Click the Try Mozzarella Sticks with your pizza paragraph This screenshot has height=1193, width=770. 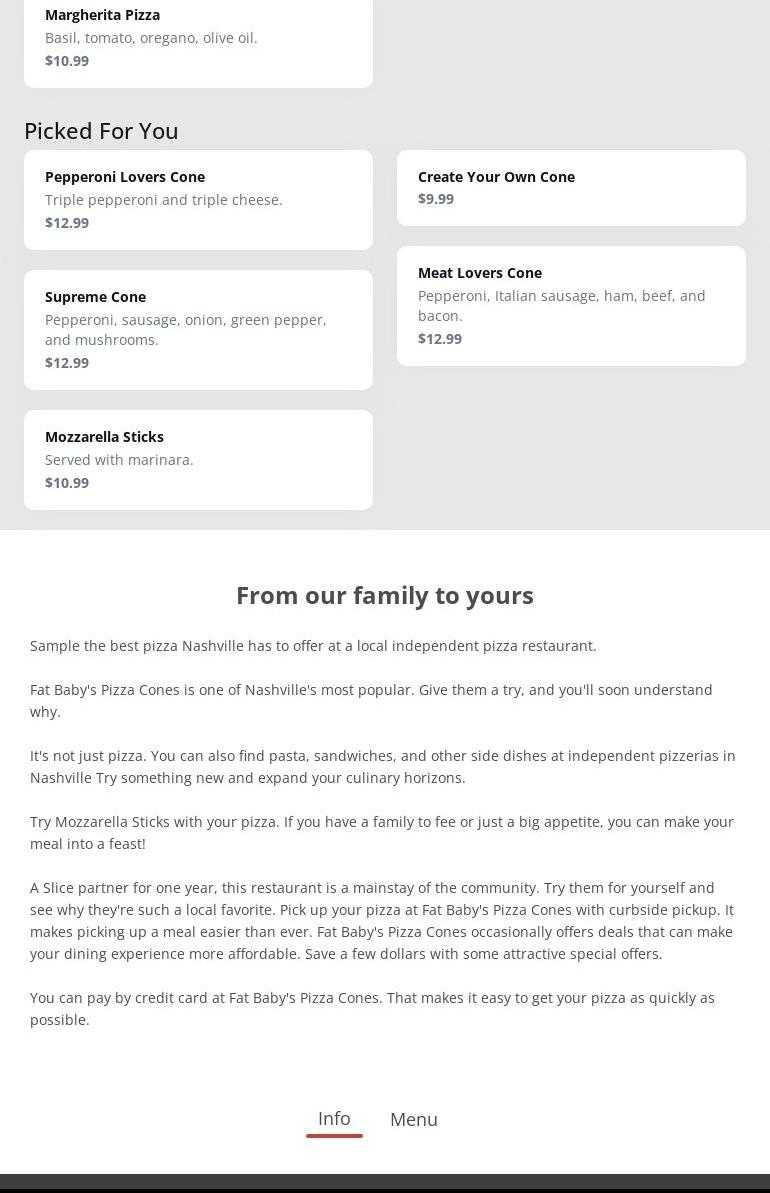(x=381, y=832)
